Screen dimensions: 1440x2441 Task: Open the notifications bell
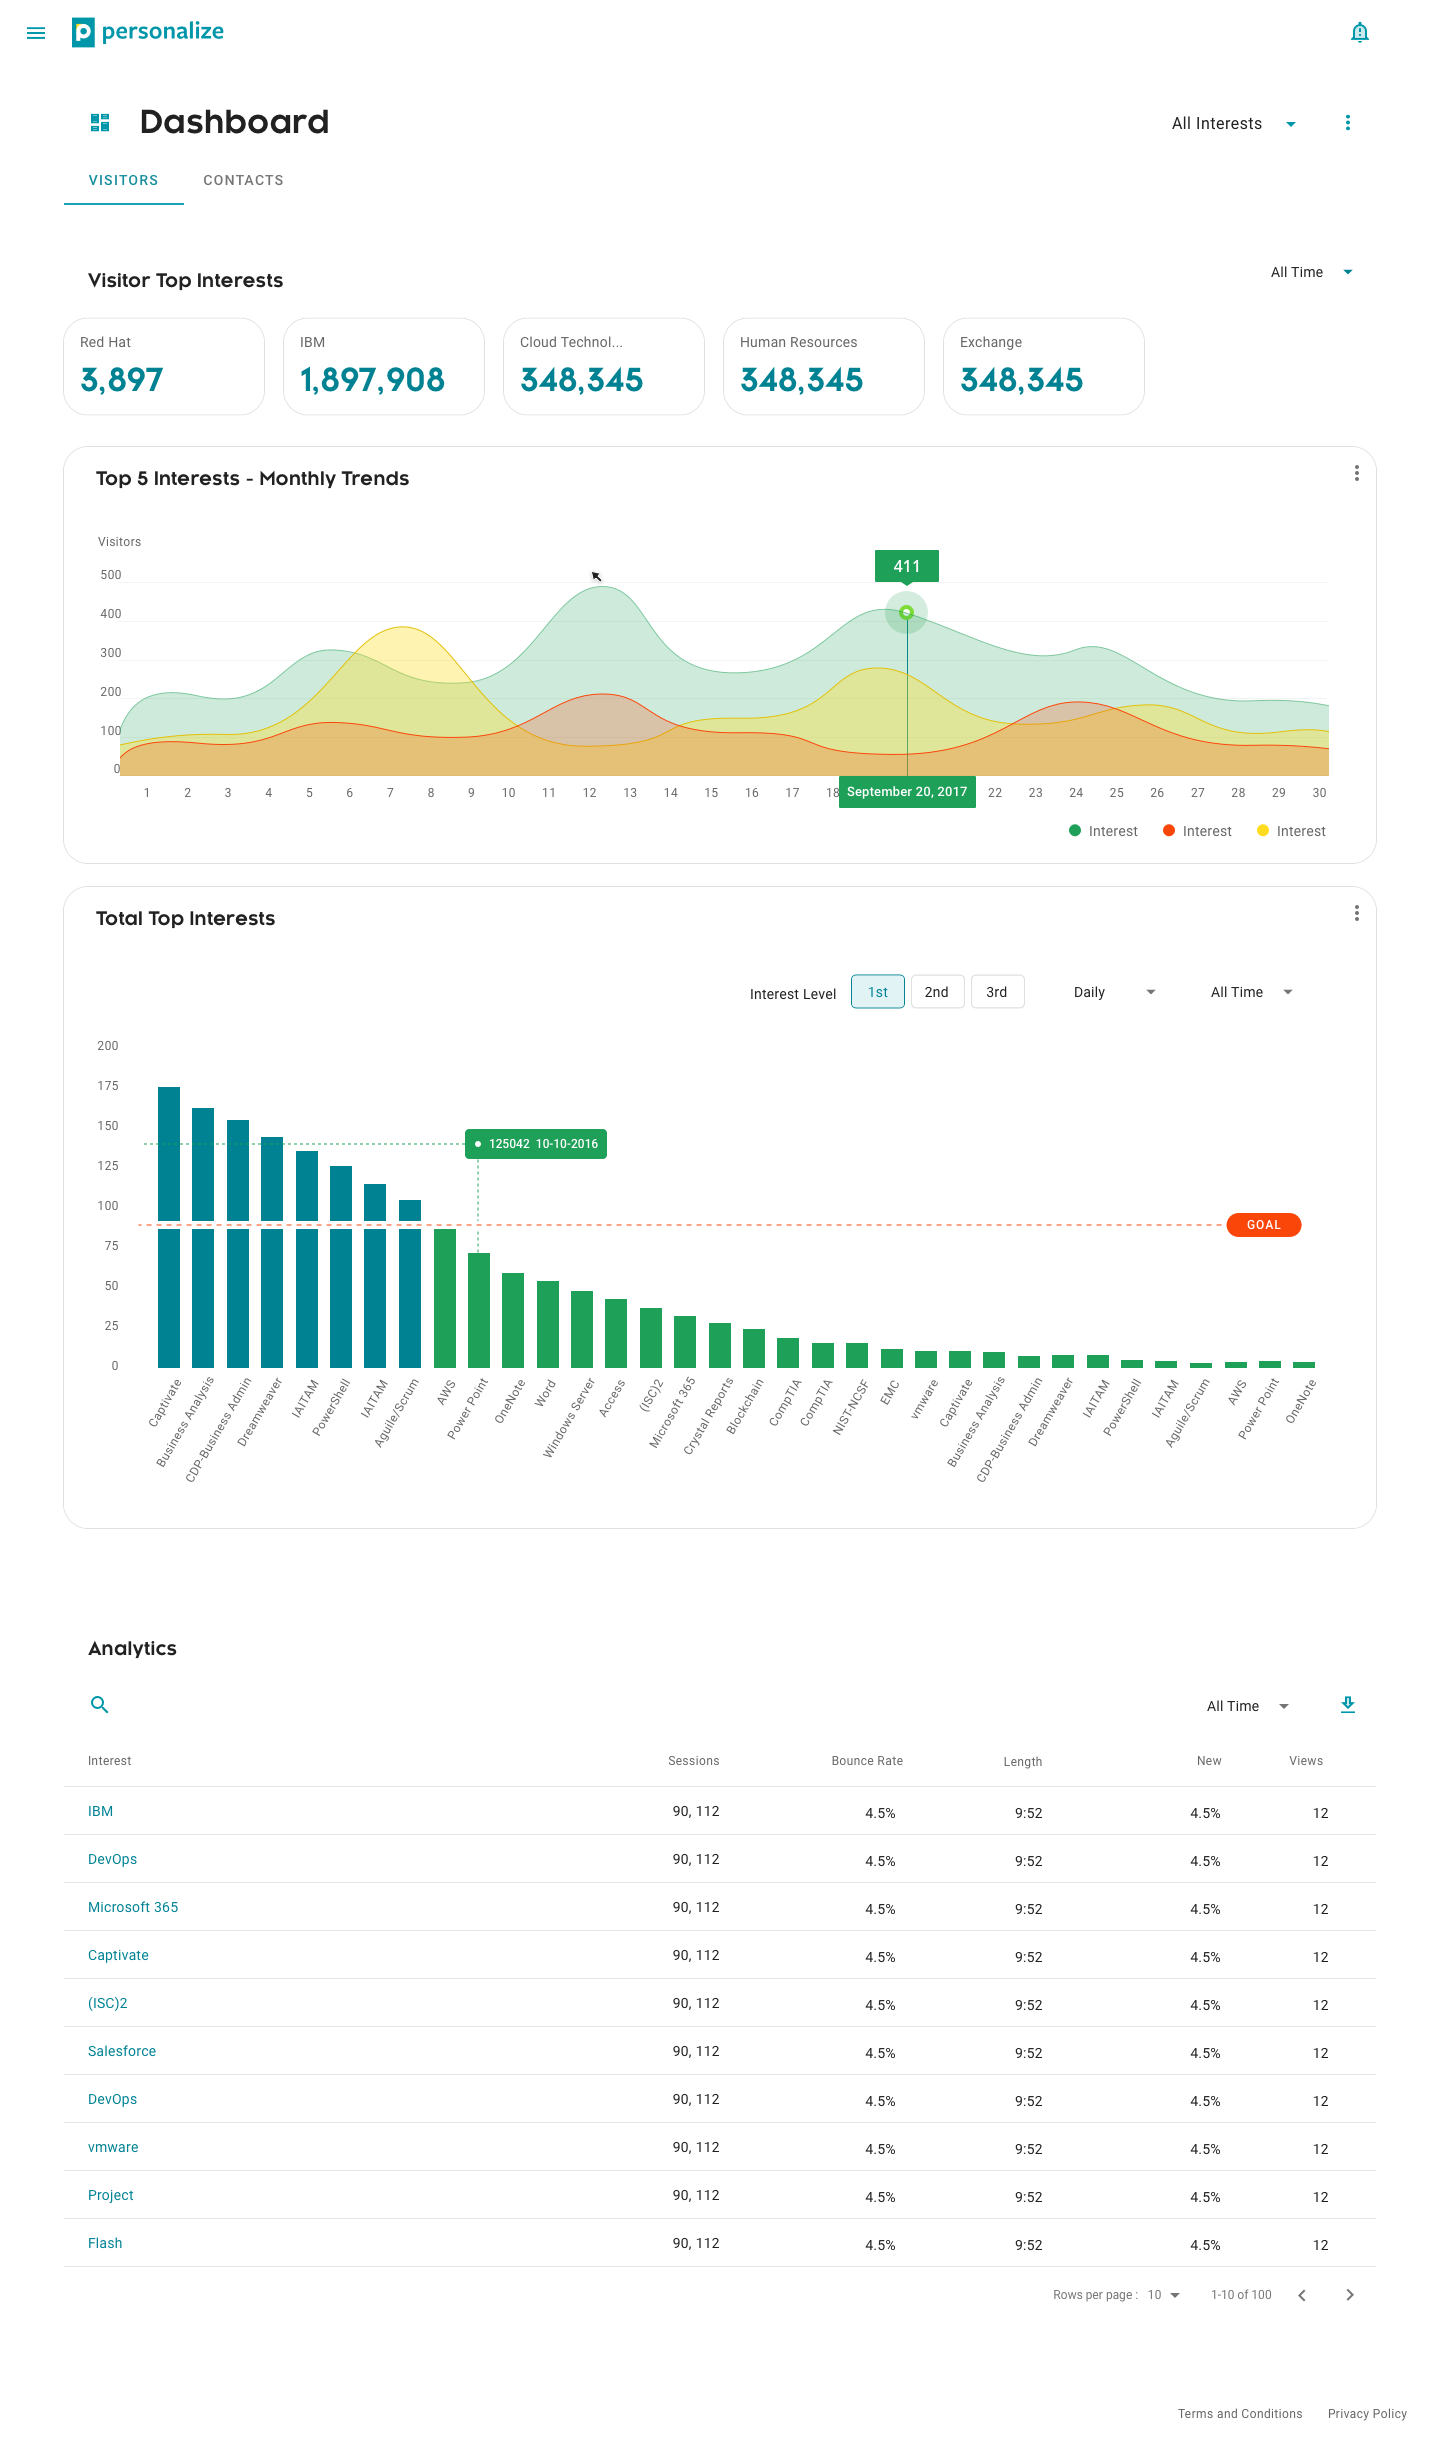1359,33
